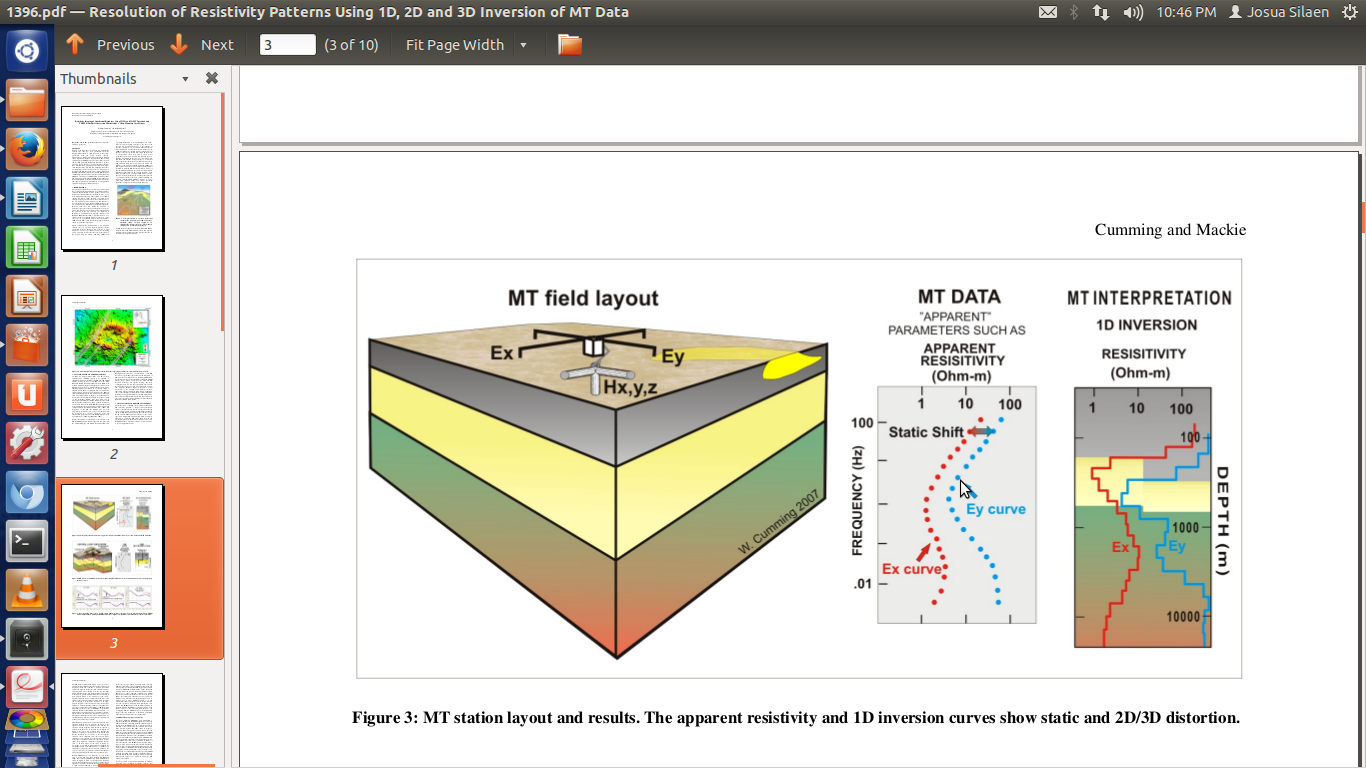Image resolution: width=1366 pixels, height=768 pixels.
Task: Open the sound indicator menu
Action: coord(1134,12)
